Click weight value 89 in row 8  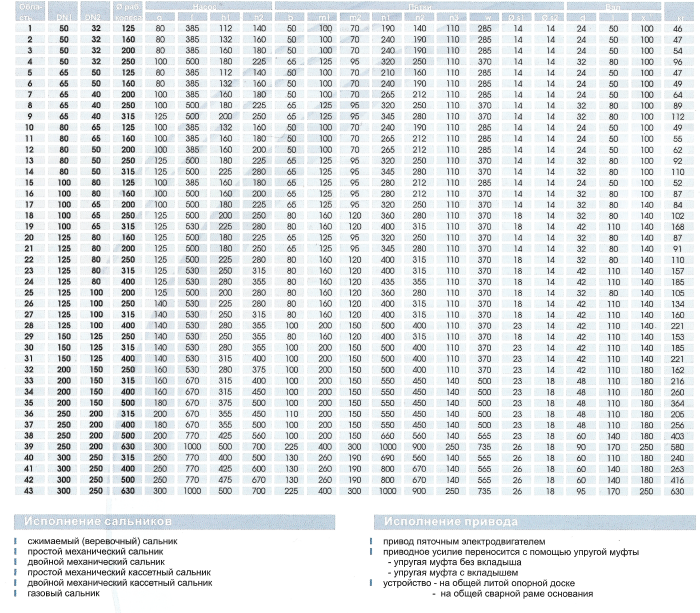pyautogui.click(x=678, y=106)
